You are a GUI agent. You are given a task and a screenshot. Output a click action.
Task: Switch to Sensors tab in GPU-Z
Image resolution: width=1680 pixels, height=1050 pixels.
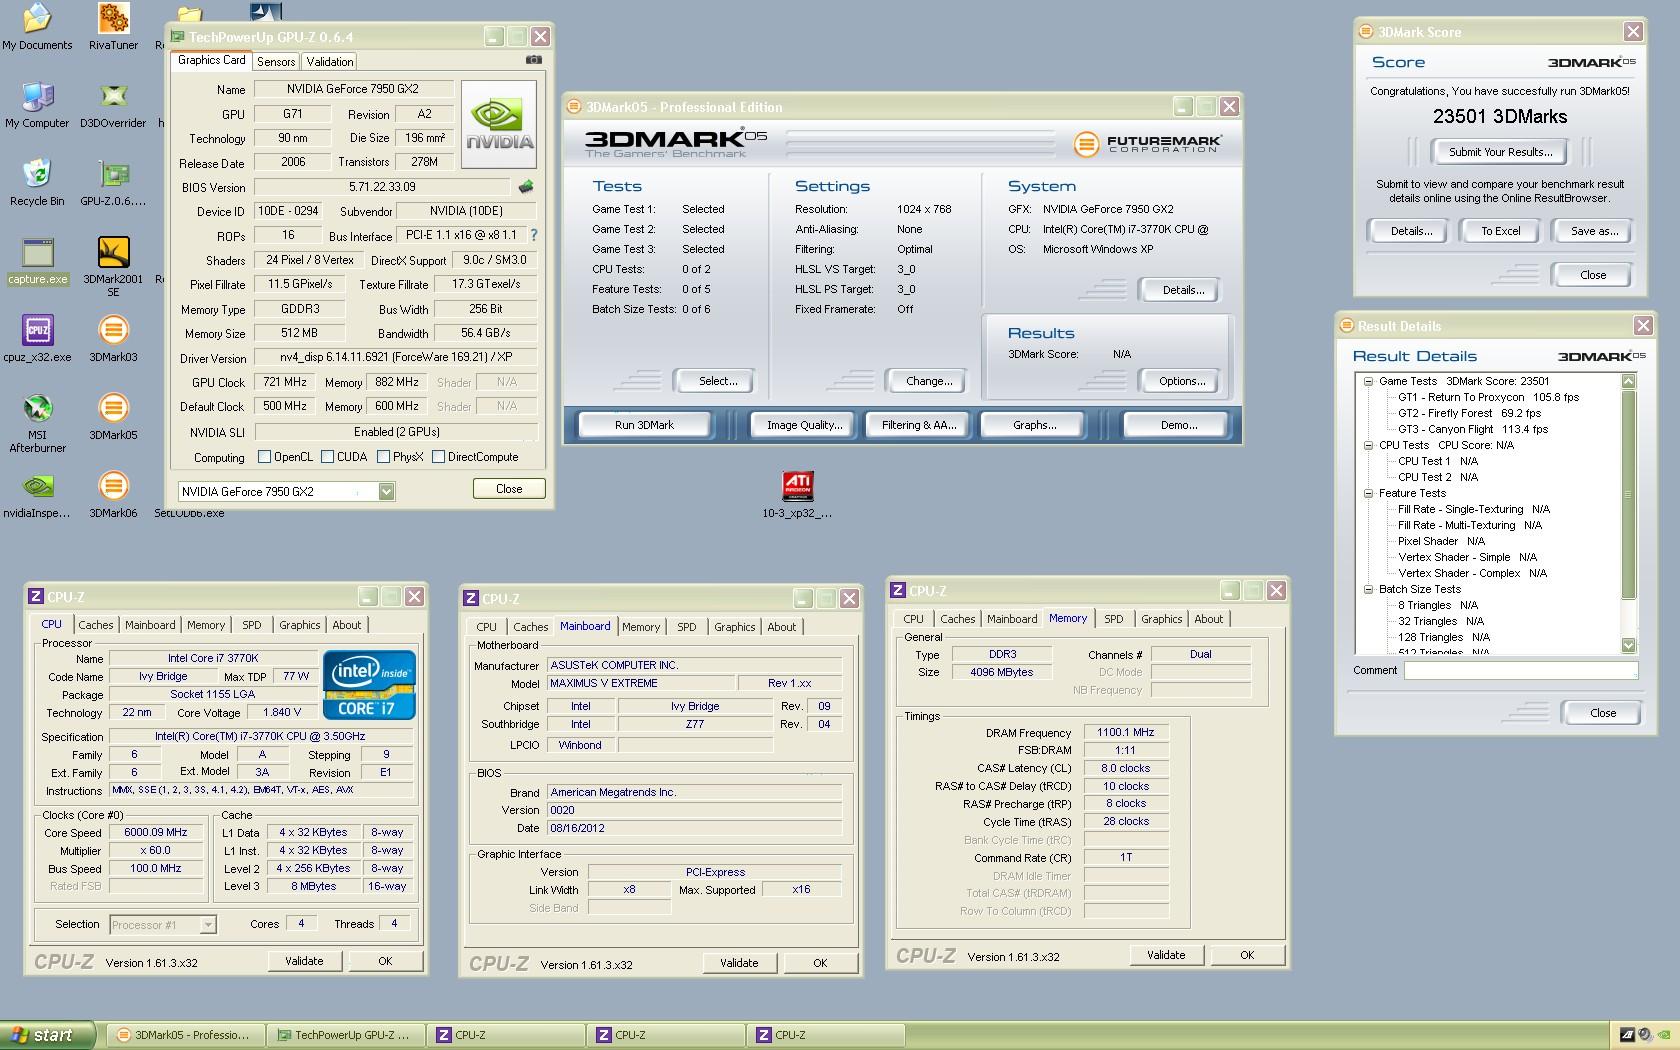click(276, 62)
